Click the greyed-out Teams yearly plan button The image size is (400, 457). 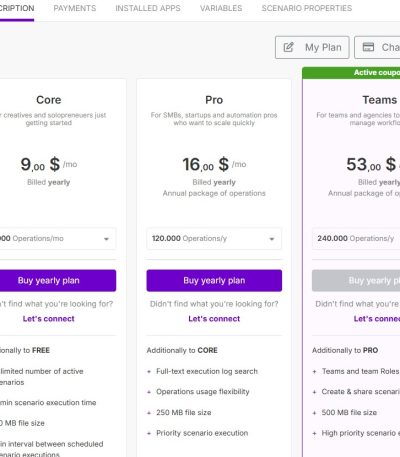pyautogui.click(x=356, y=281)
